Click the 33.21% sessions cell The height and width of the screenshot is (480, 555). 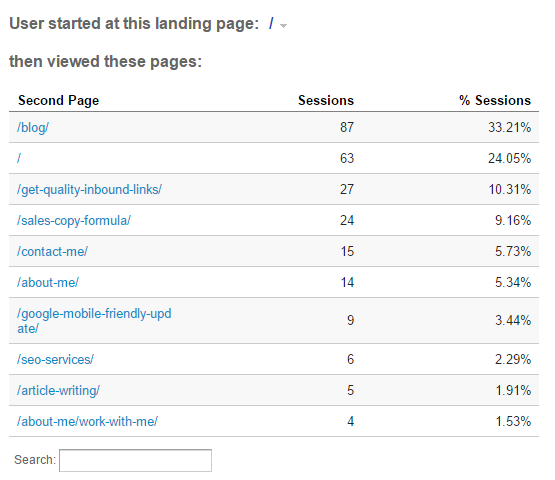[x=509, y=127]
